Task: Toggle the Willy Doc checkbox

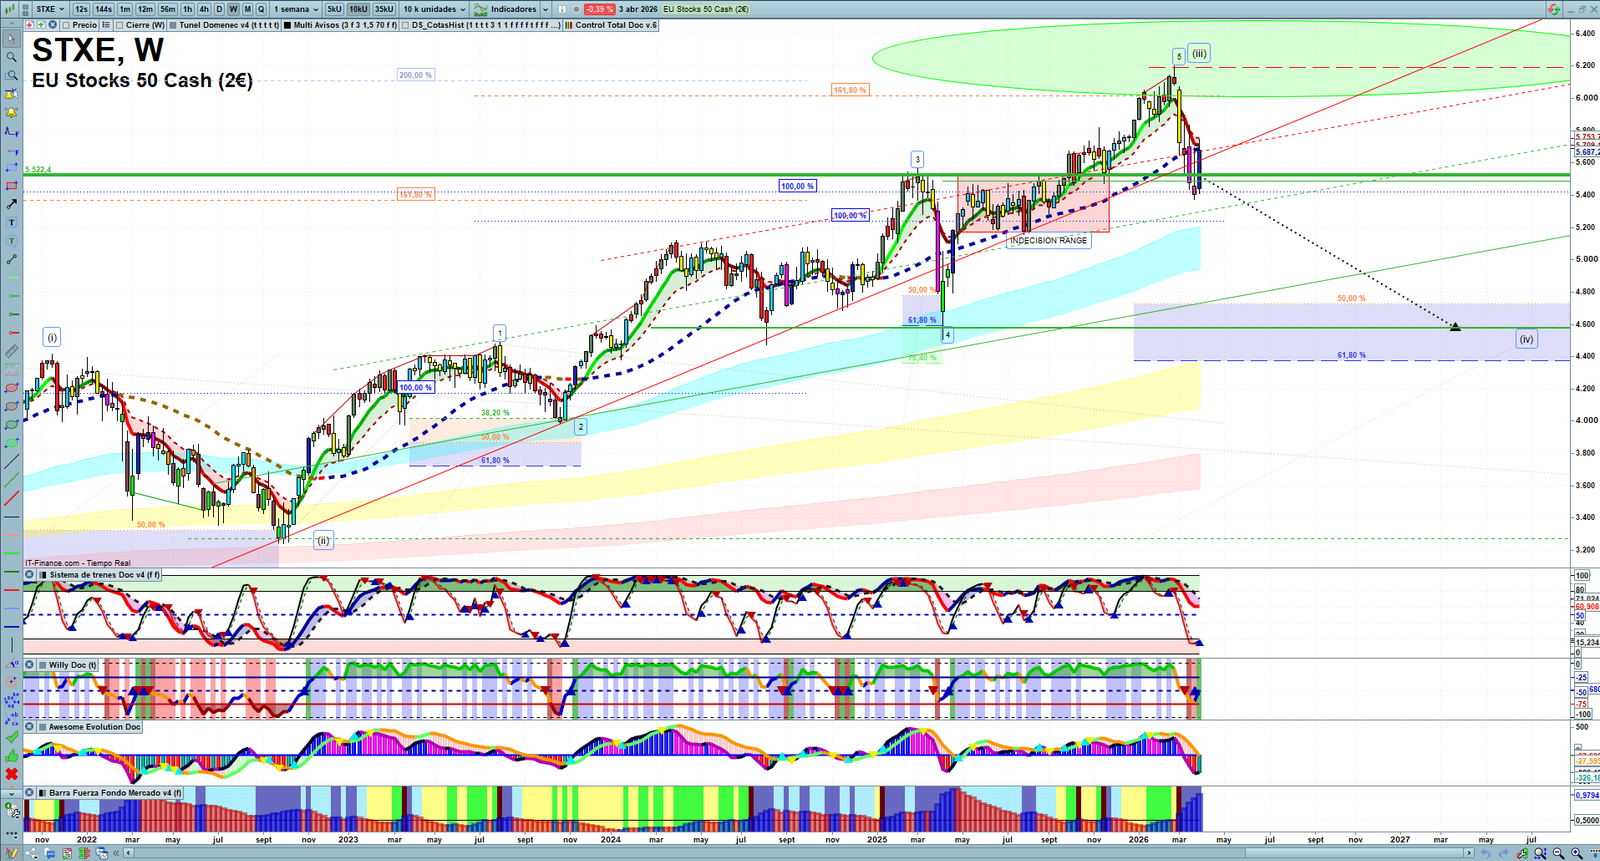Action: point(43,665)
